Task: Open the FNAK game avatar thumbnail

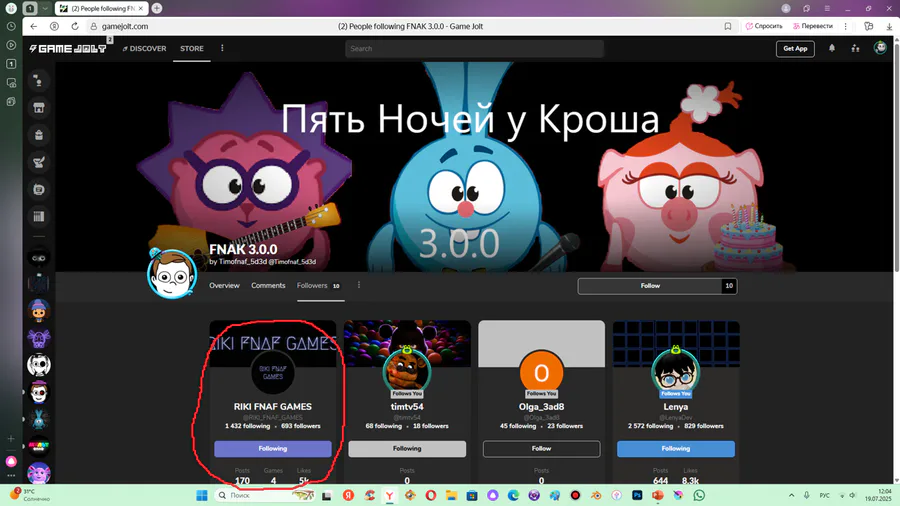Action: (x=172, y=274)
